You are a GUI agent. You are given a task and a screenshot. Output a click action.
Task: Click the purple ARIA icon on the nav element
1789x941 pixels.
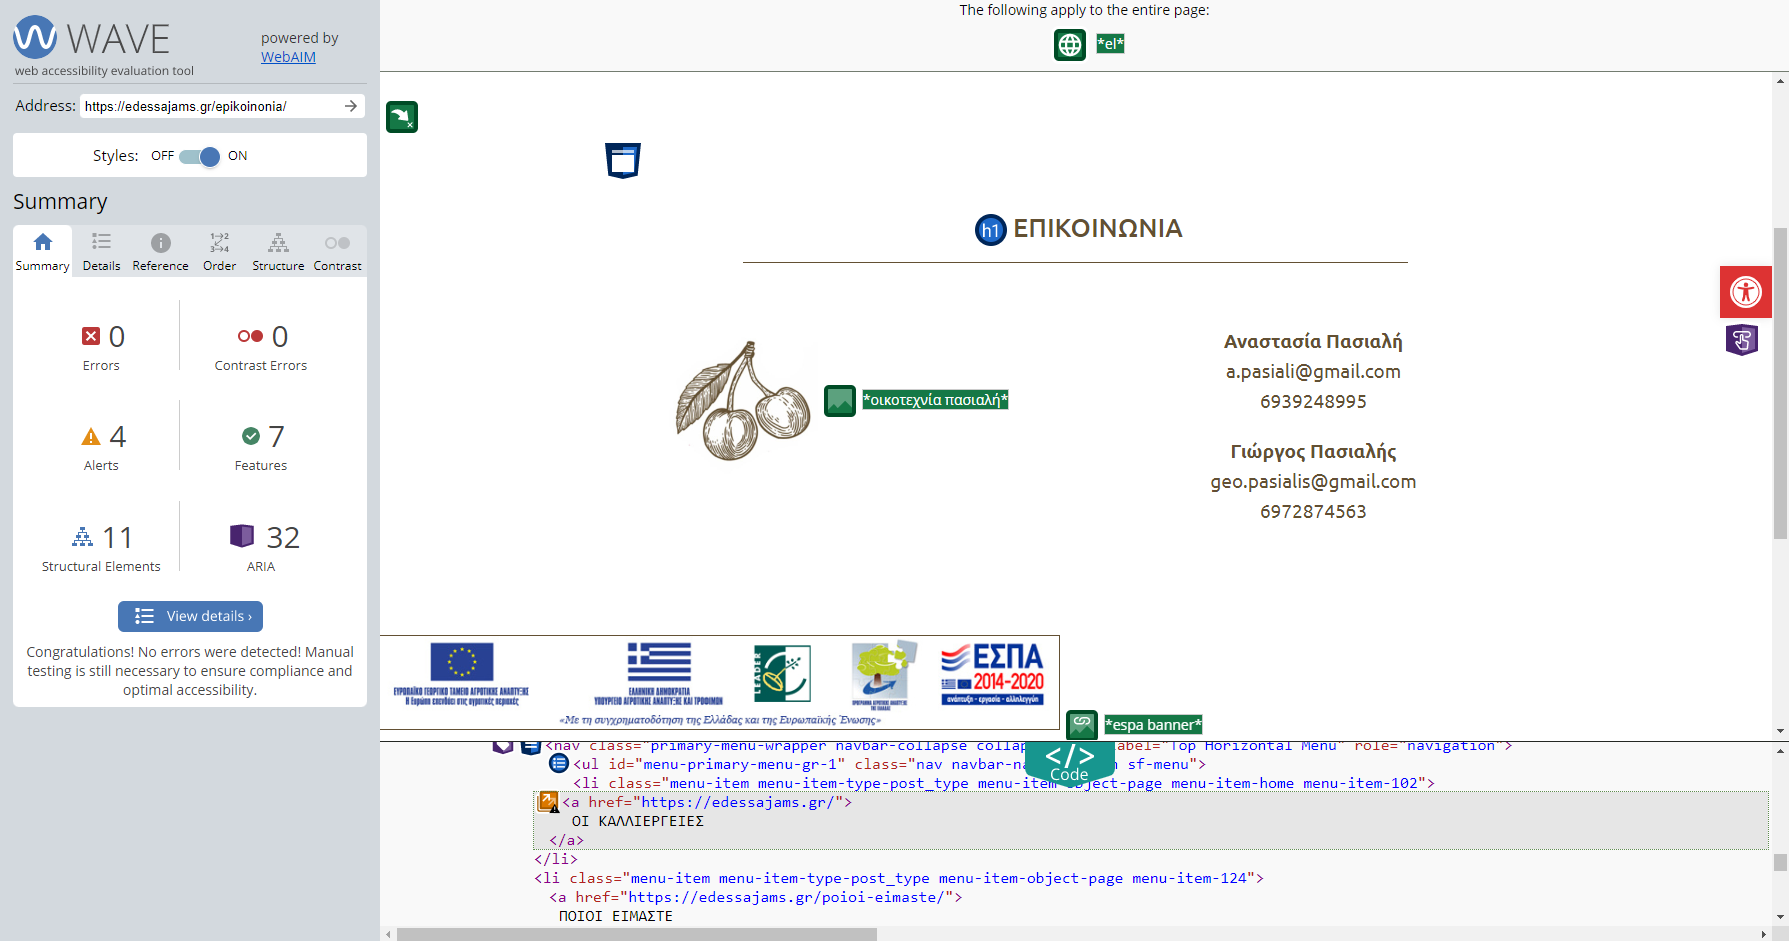click(x=504, y=745)
